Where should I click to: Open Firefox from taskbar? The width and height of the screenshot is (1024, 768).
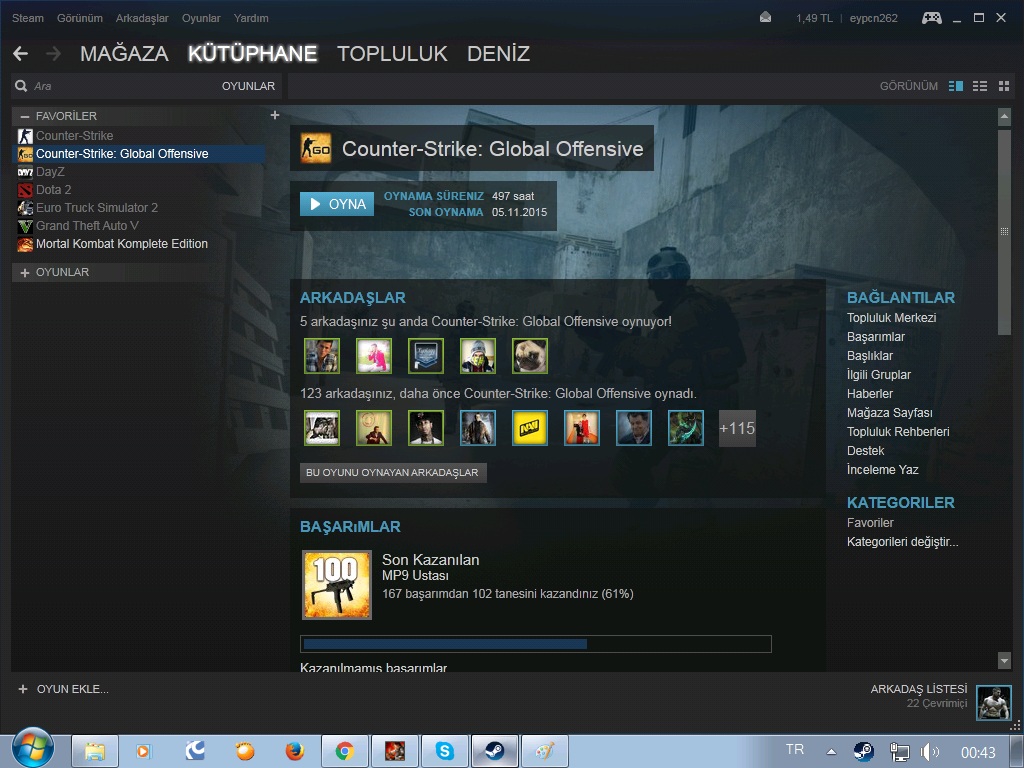pyautogui.click(x=295, y=751)
